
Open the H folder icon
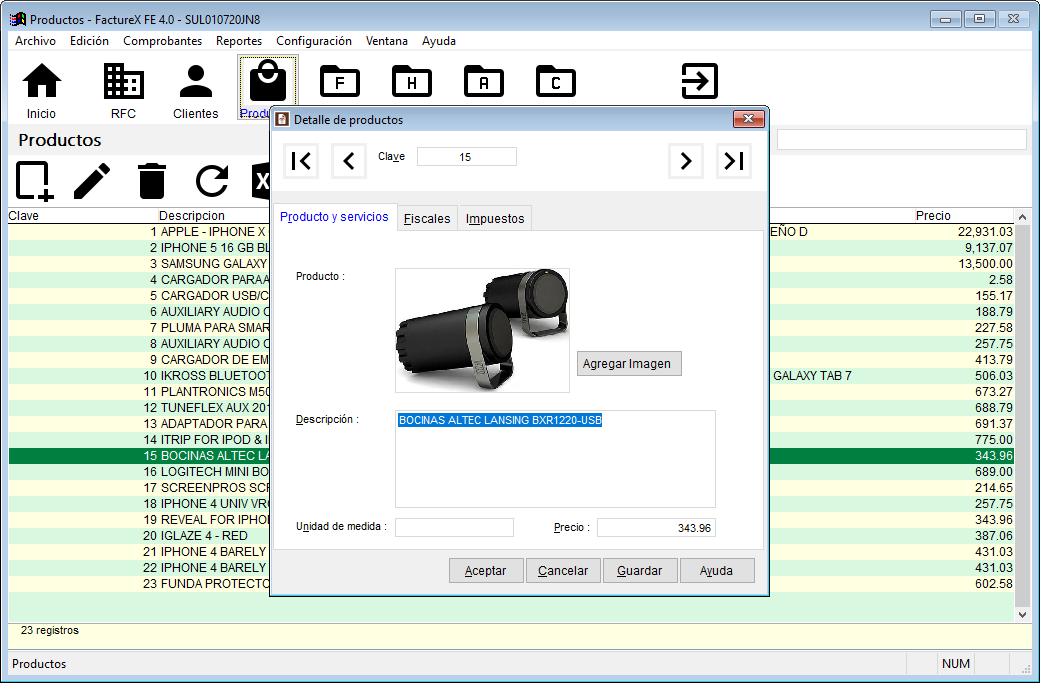click(x=412, y=82)
